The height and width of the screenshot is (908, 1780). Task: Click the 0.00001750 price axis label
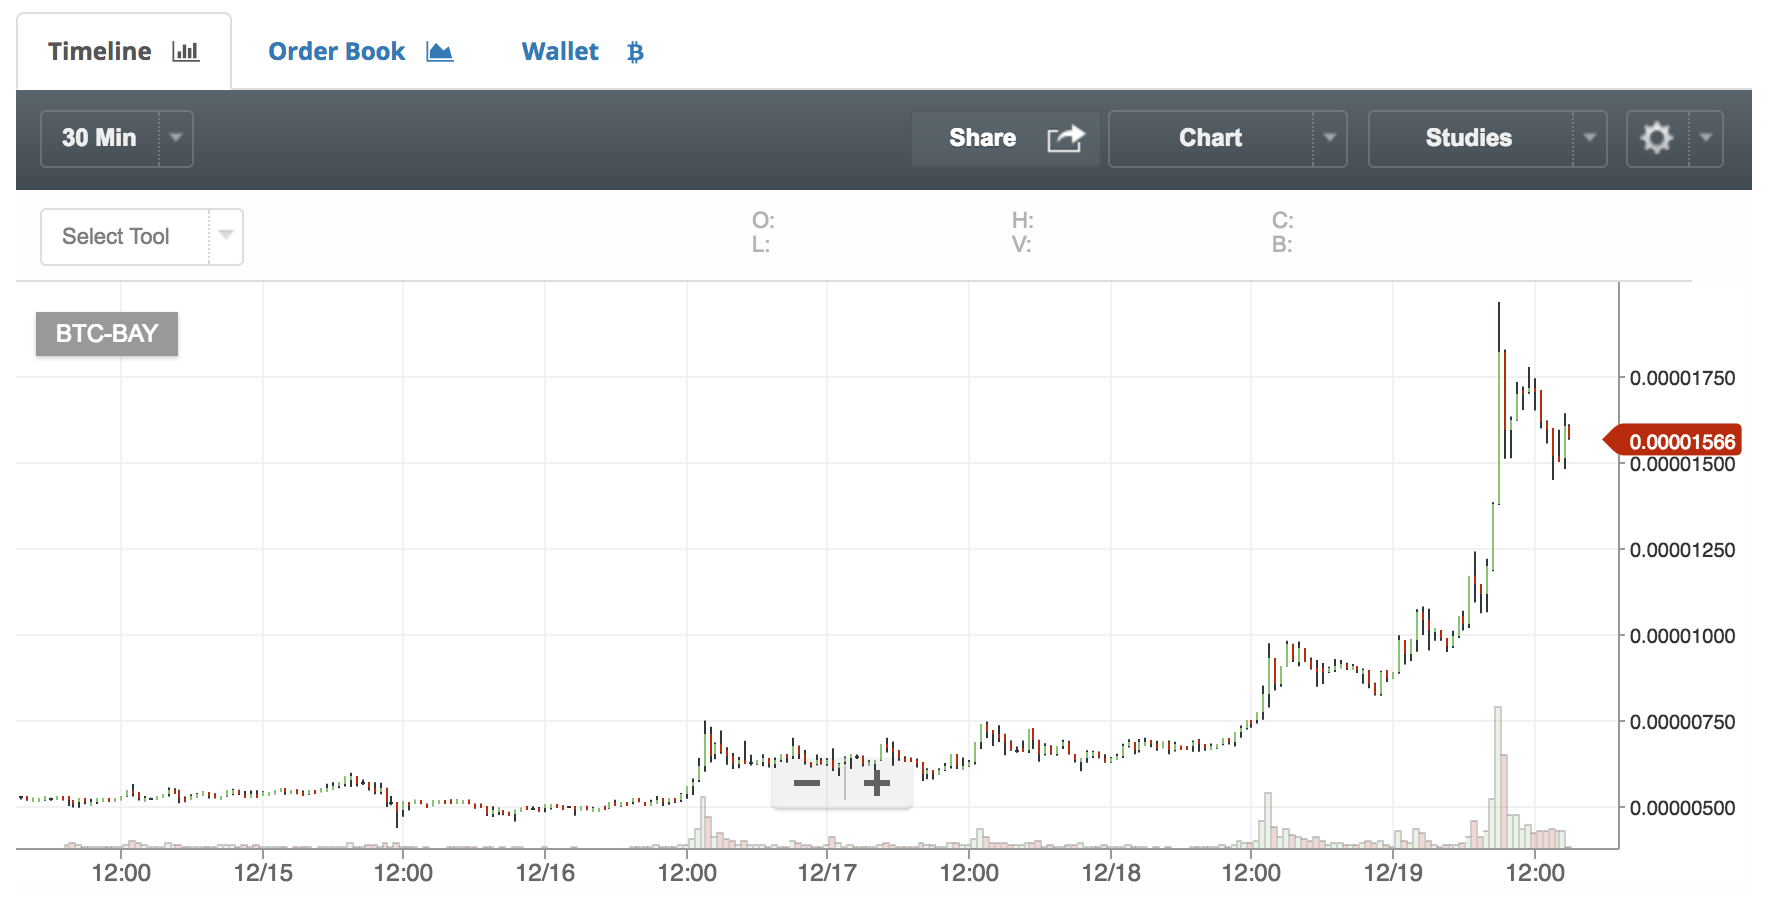(x=1682, y=378)
